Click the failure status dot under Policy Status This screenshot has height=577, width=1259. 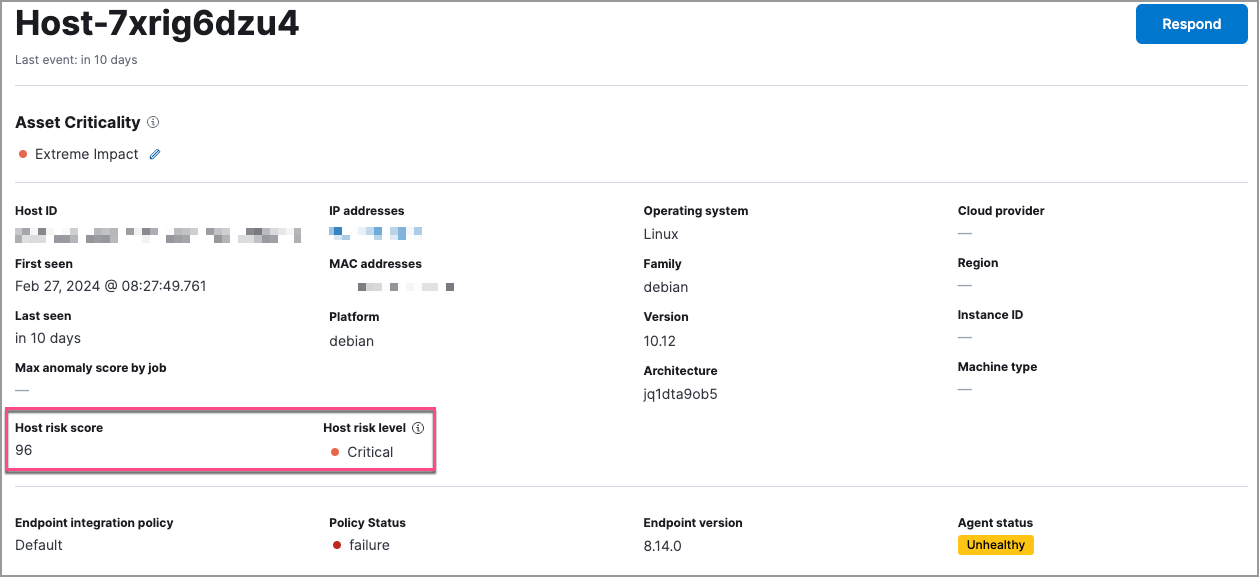click(335, 545)
